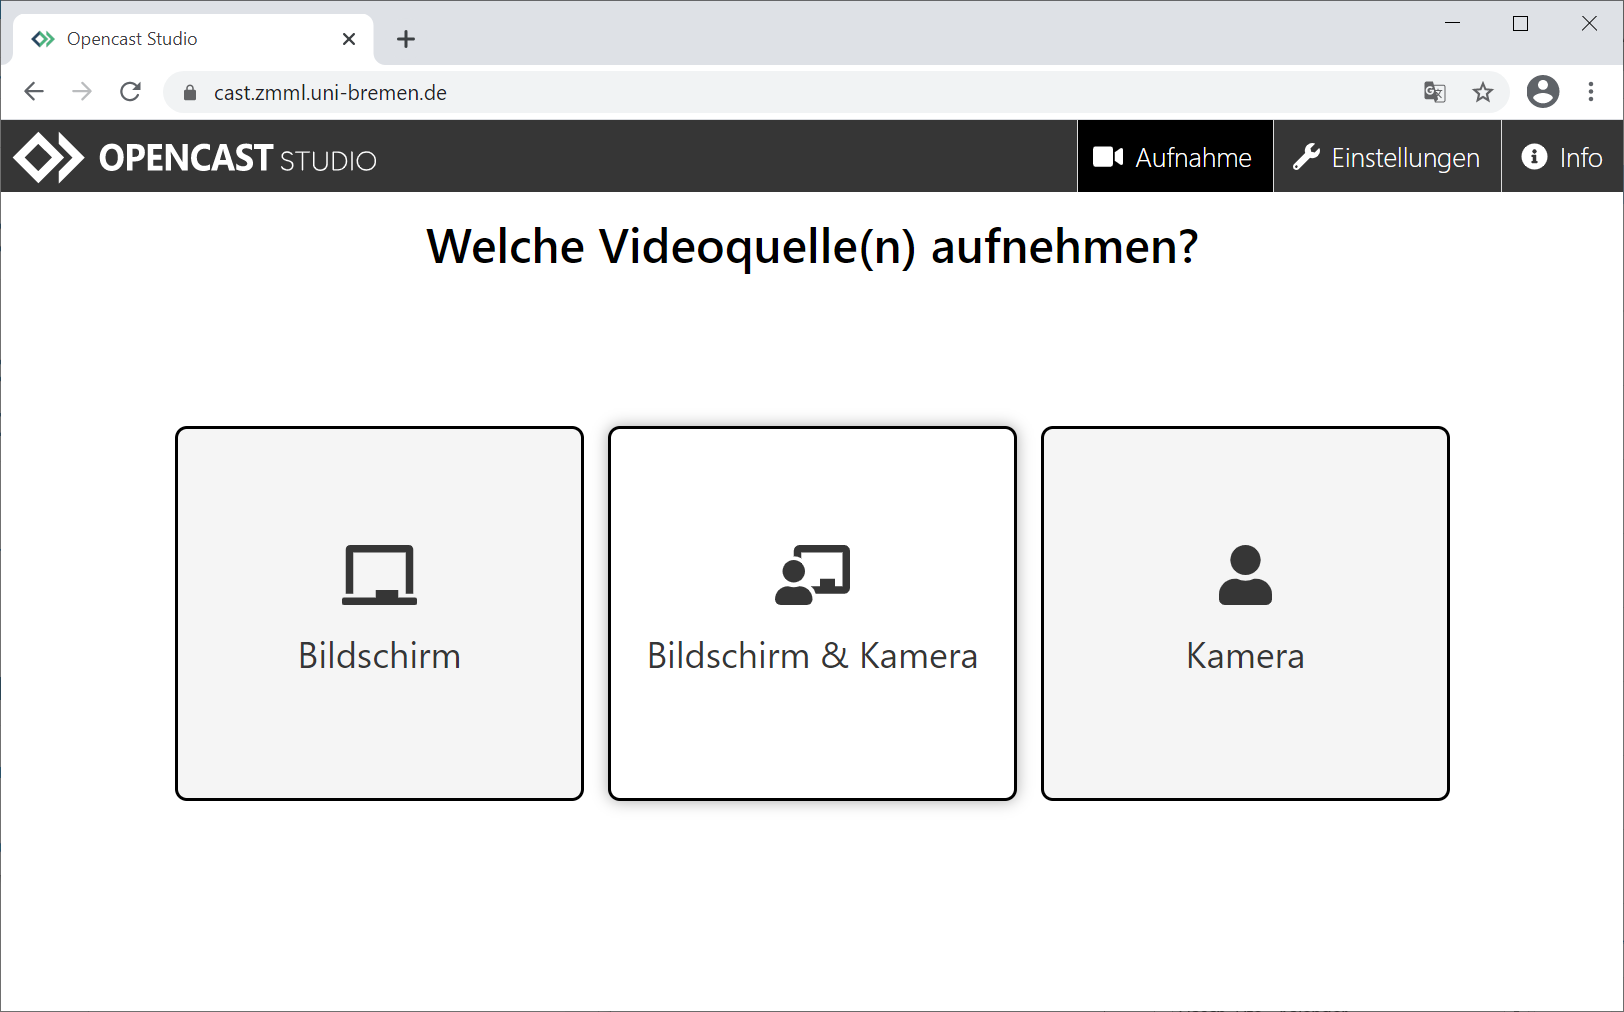Open the Aufnahme tab
This screenshot has height=1012, width=1624.
[x=1175, y=157]
